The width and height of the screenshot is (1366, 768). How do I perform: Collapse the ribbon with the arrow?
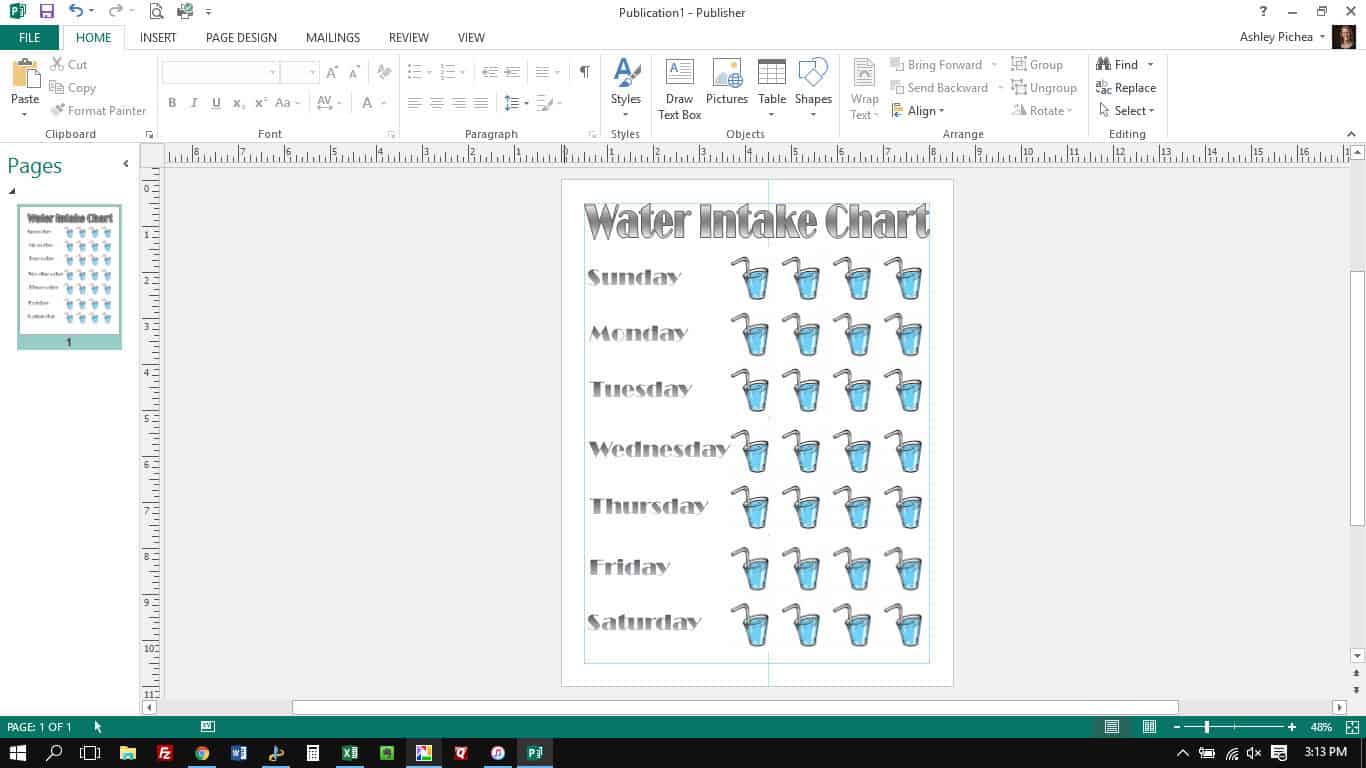coord(1352,134)
